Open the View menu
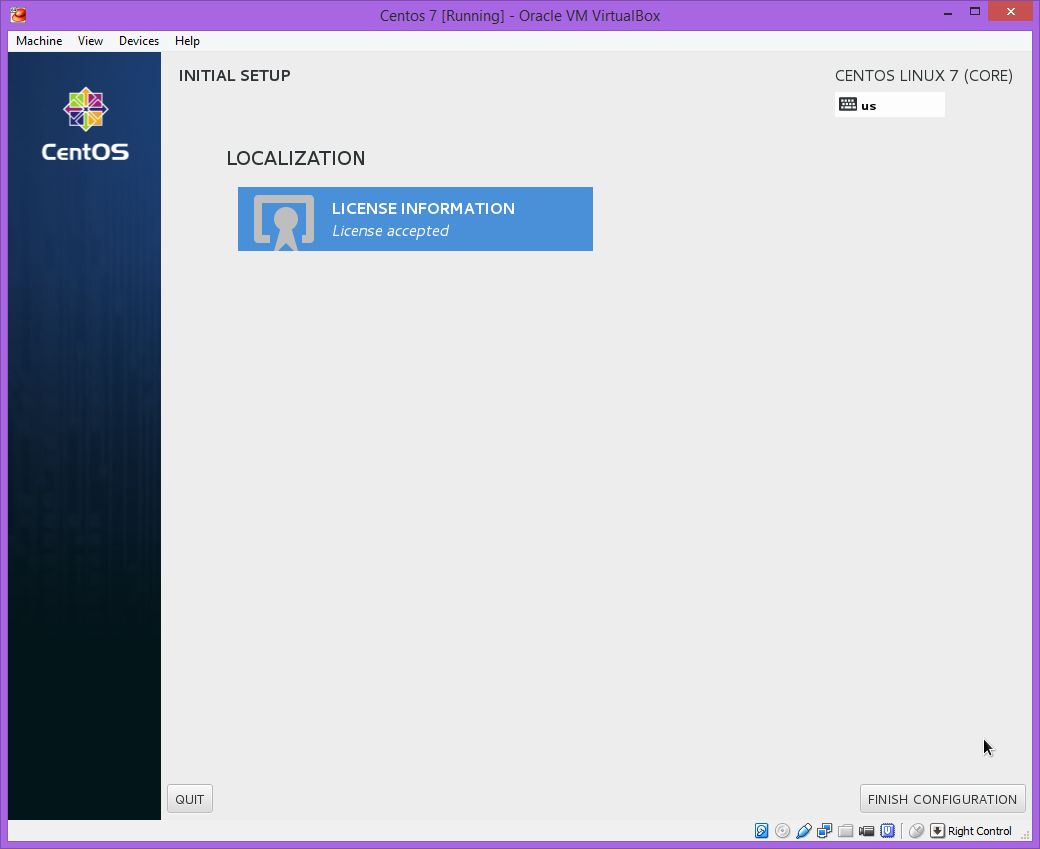Screen dimensions: 1040x849 pyautogui.click(x=90, y=40)
